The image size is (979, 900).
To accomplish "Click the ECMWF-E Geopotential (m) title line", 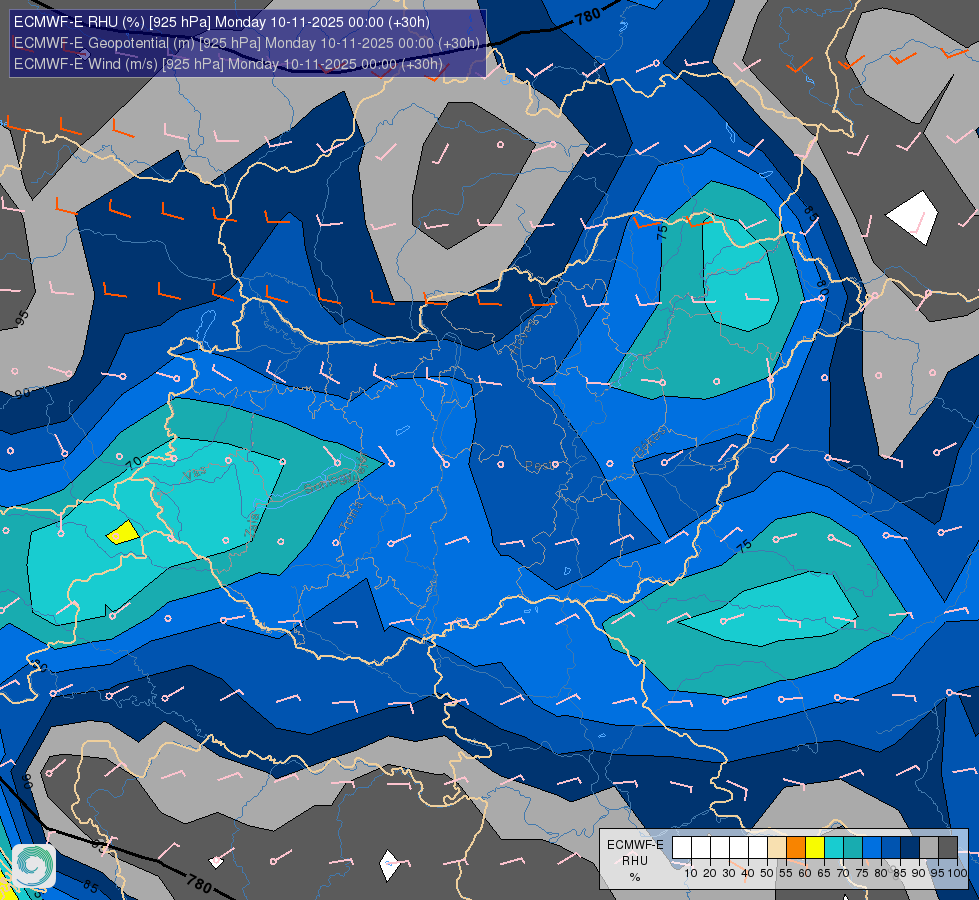I will [247, 43].
